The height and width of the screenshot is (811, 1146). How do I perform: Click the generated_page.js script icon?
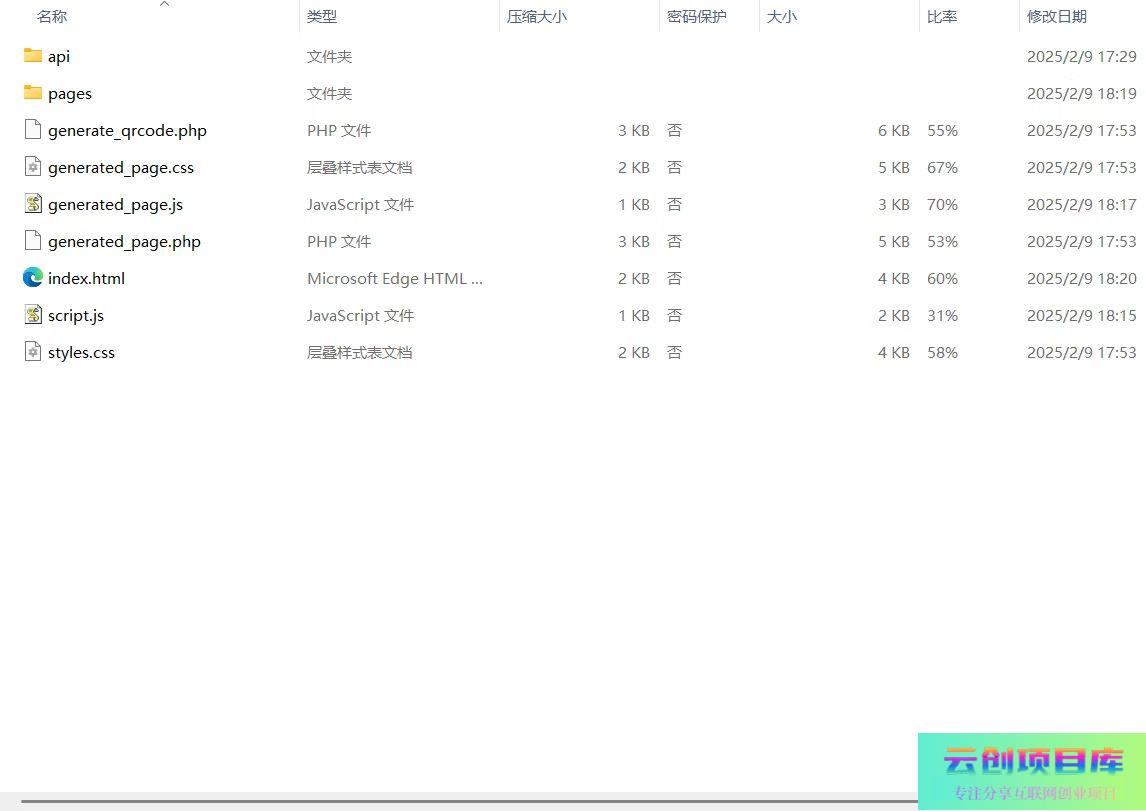pyautogui.click(x=33, y=204)
